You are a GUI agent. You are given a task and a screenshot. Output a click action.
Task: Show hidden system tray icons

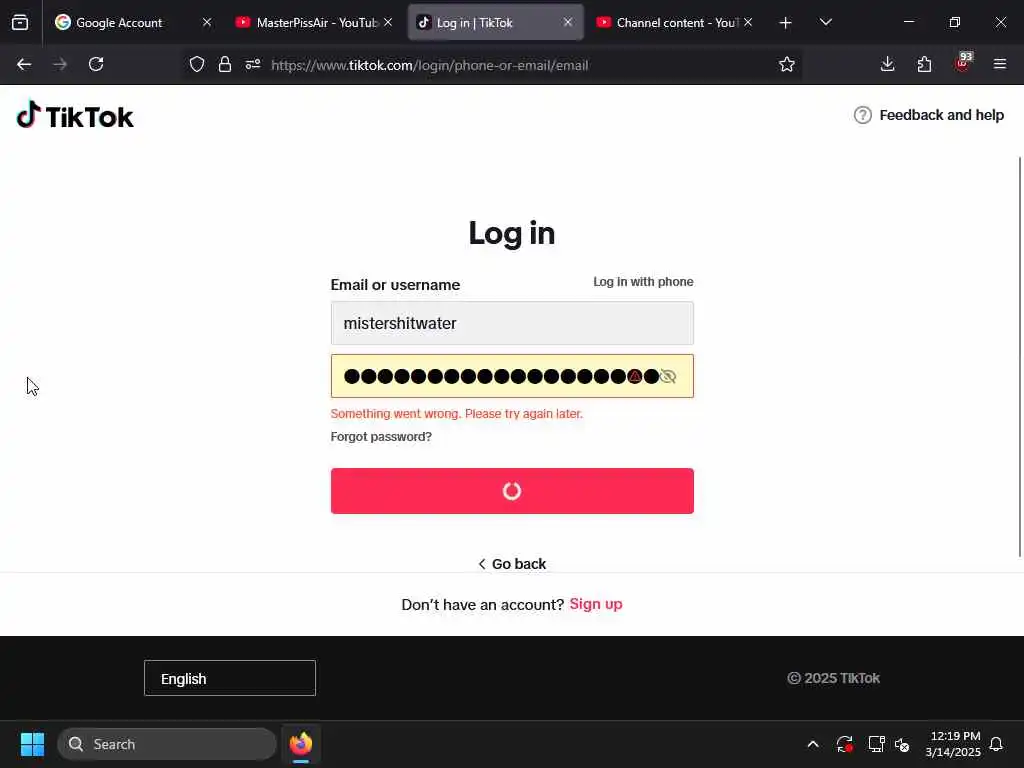(813, 744)
